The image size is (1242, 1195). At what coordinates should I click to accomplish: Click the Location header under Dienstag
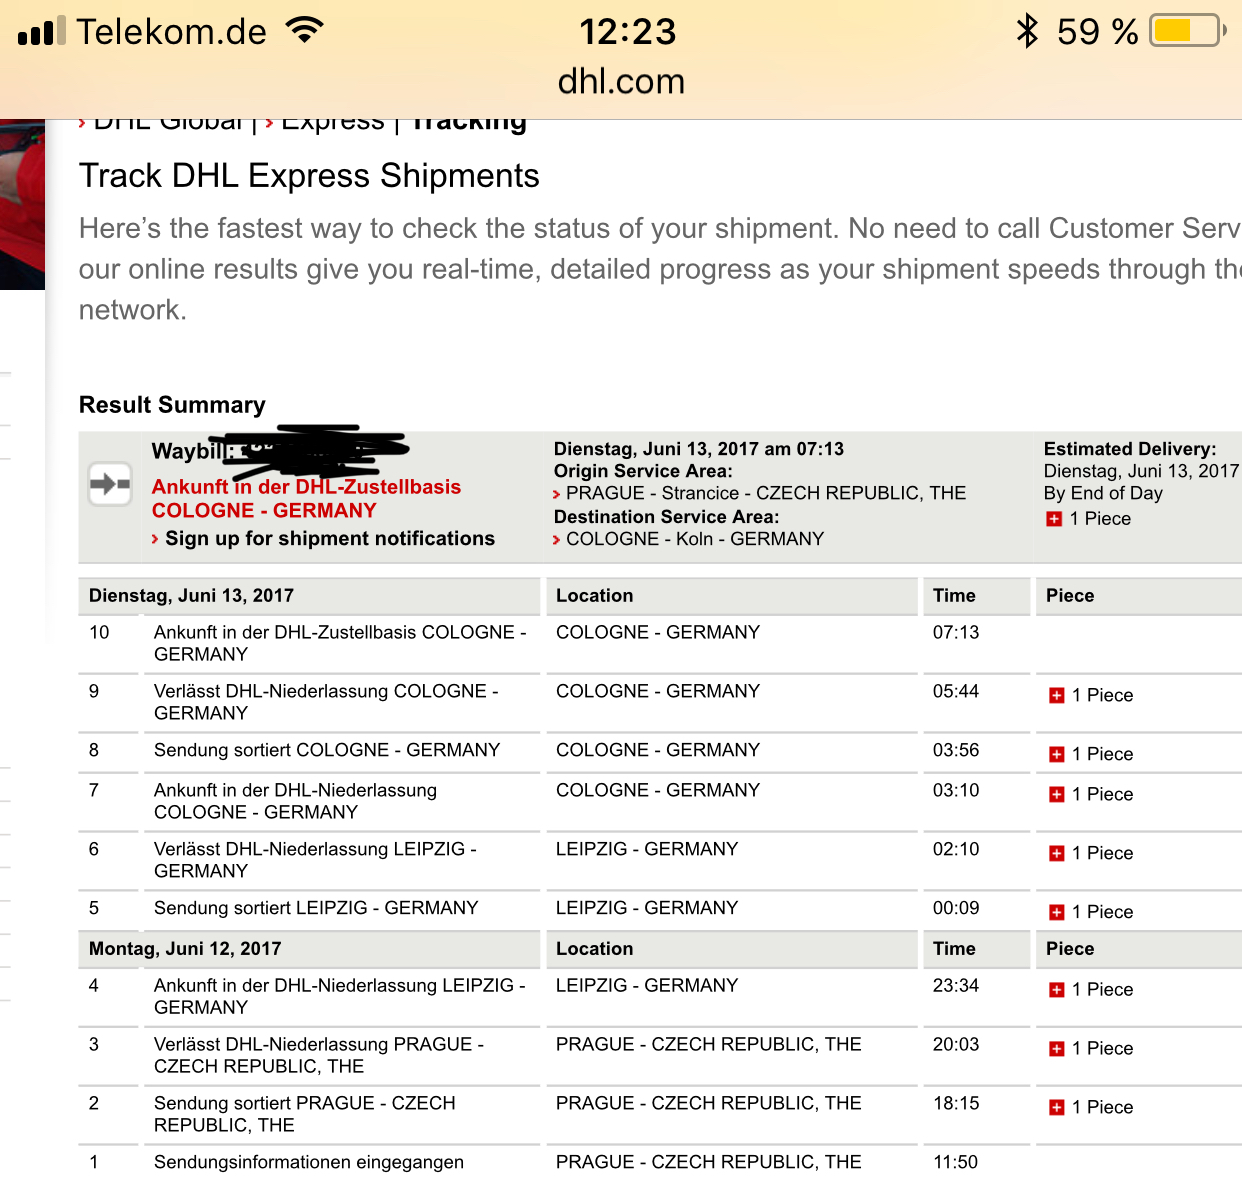coord(594,596)
